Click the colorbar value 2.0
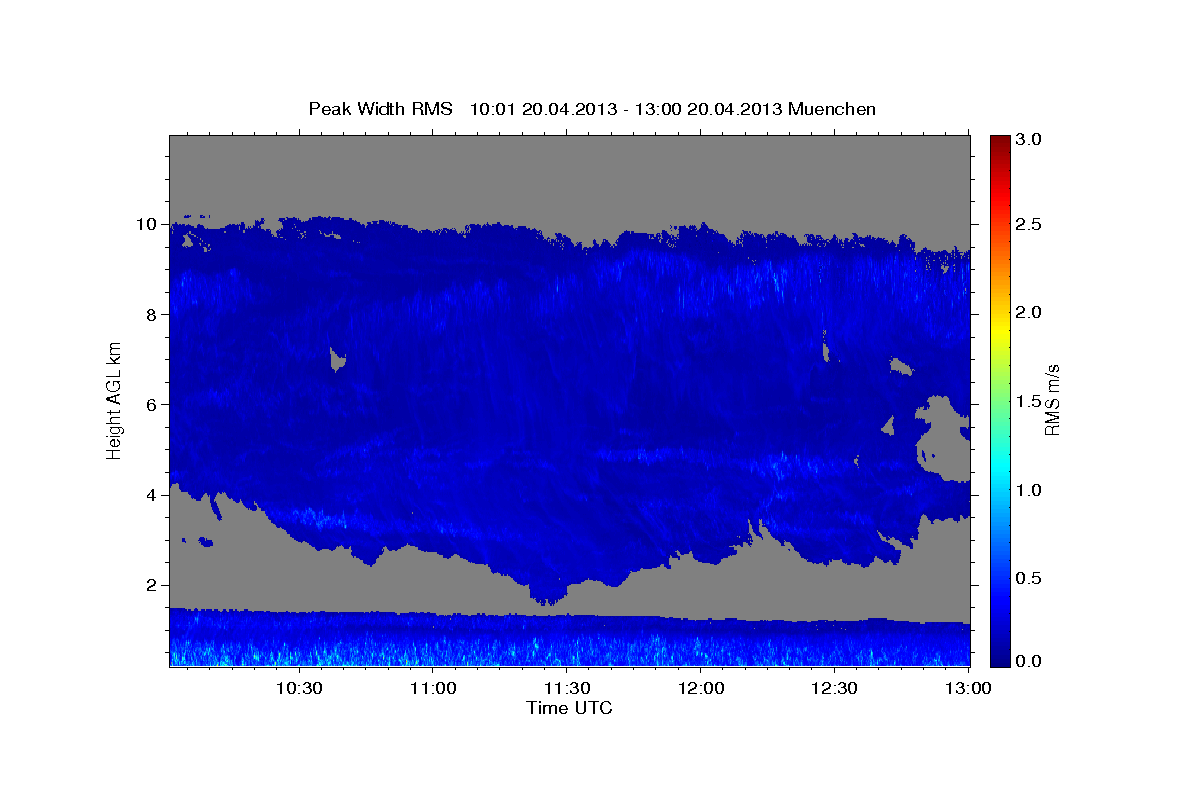The image size is (1200, 800). 1030,312
